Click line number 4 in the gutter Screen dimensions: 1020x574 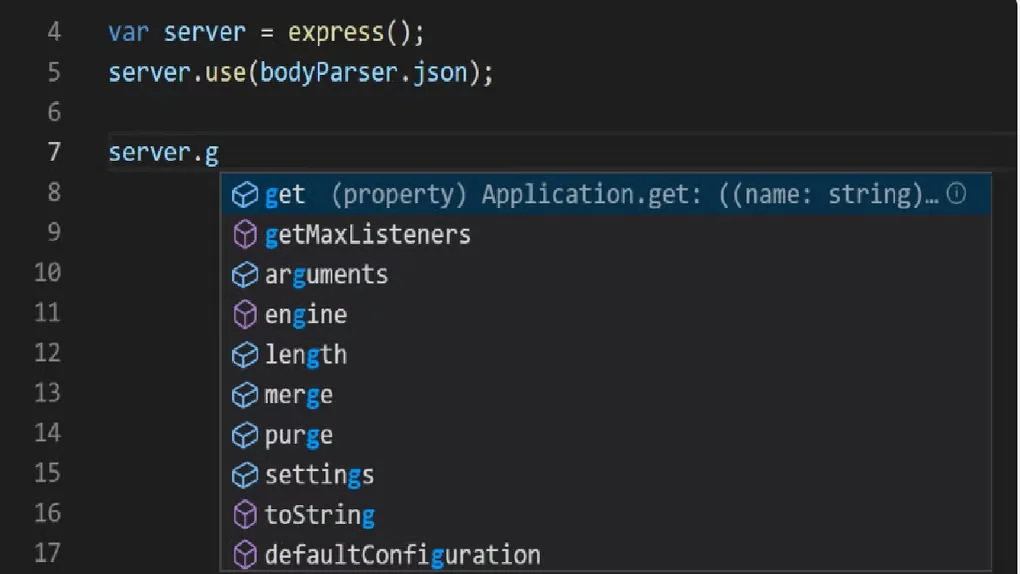coord(54,32)
